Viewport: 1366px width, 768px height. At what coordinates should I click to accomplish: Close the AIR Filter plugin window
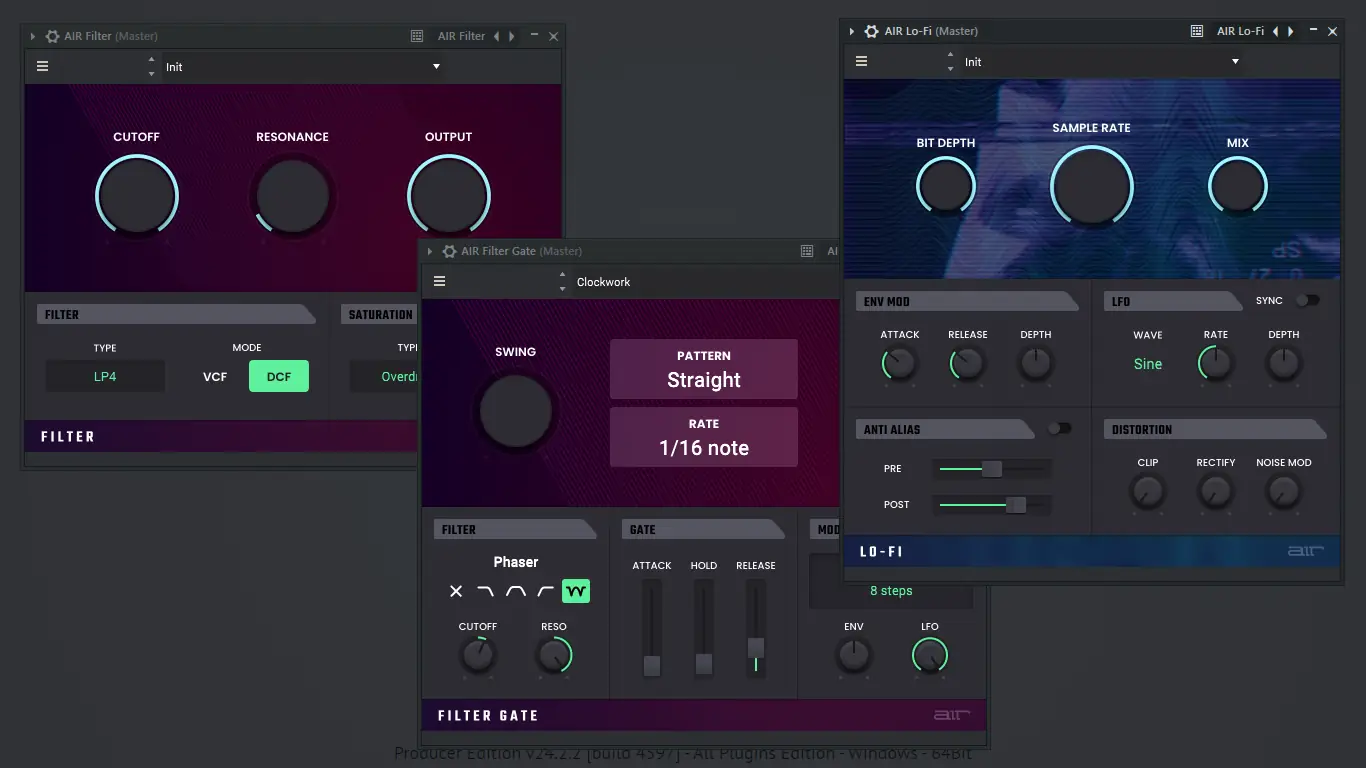pos(553,36)
